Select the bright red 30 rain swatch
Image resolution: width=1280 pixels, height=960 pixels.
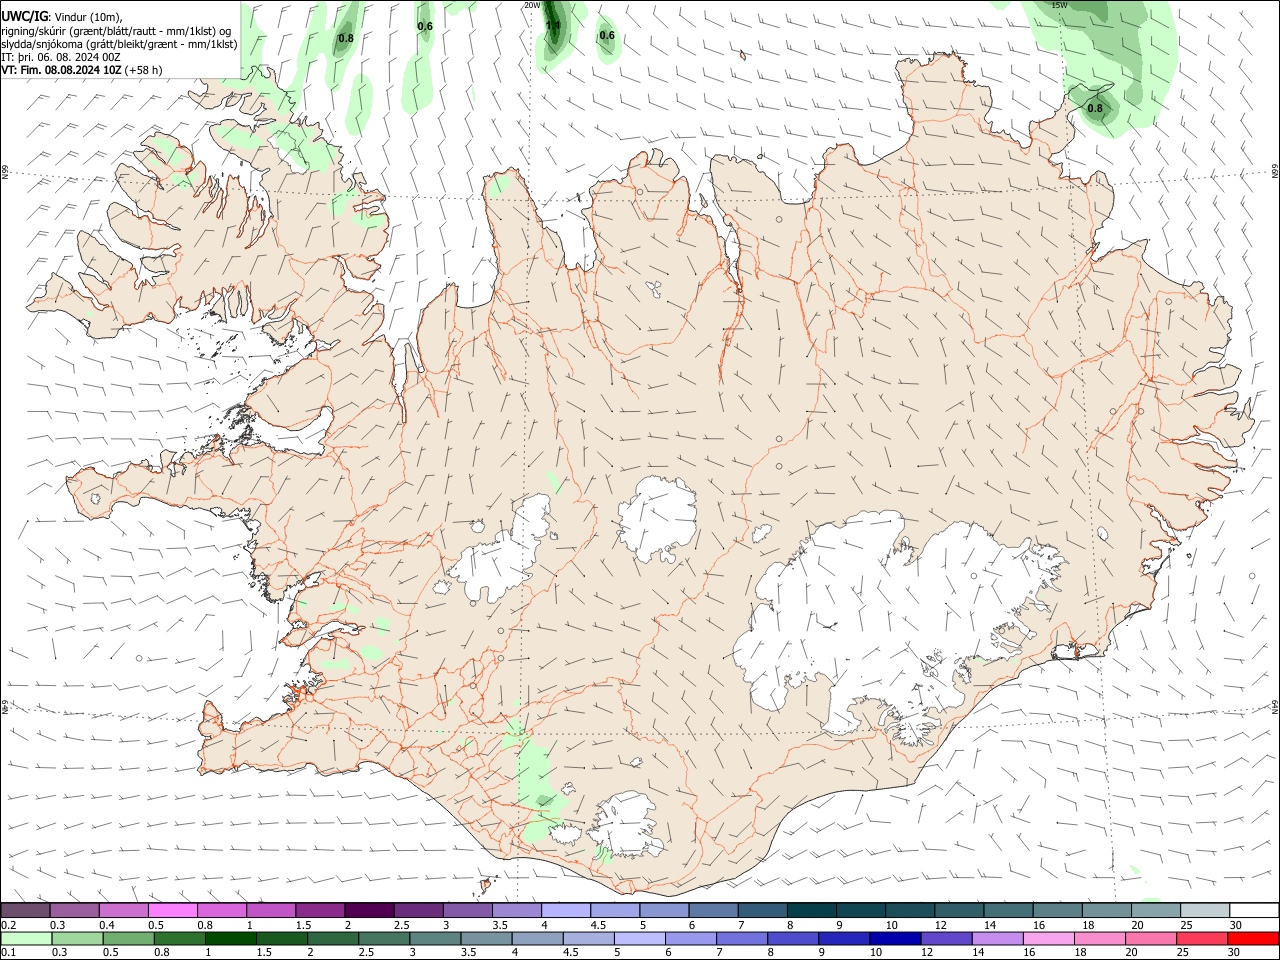(1254, 939)
